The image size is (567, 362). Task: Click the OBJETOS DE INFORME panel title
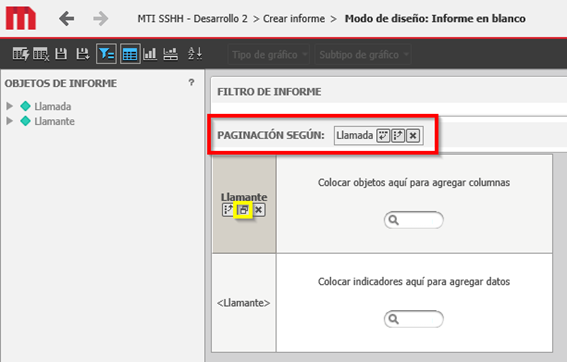click(61, 83)
